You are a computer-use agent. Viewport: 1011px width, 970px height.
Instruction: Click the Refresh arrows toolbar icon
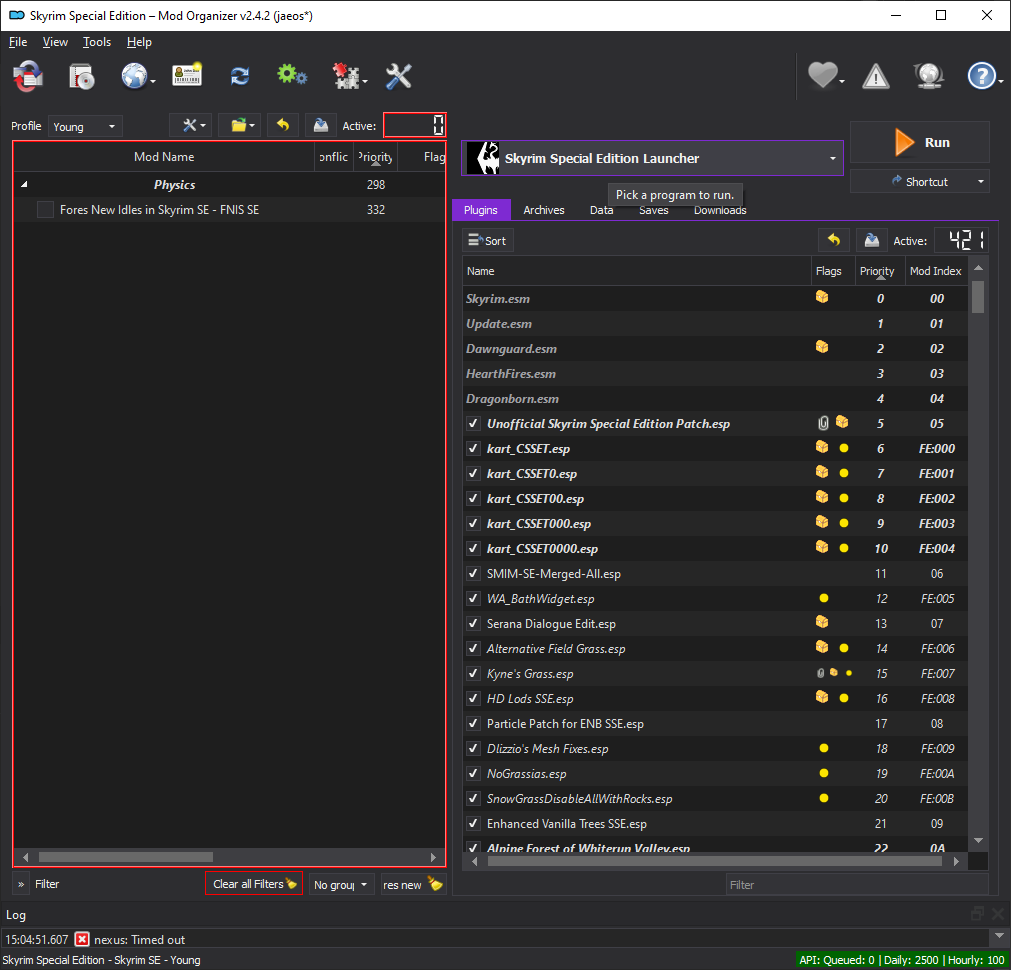240,76
